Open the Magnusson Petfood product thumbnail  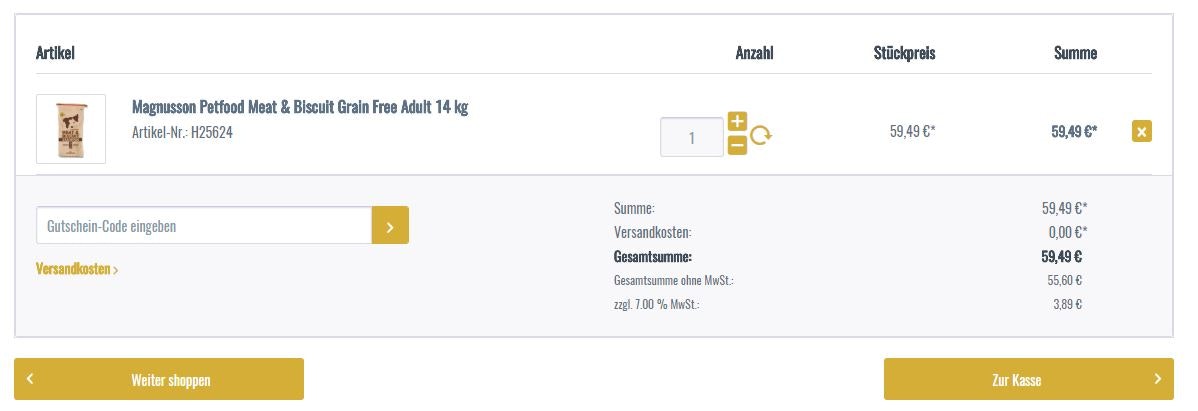pyautogui.click(x=71, y=129)
